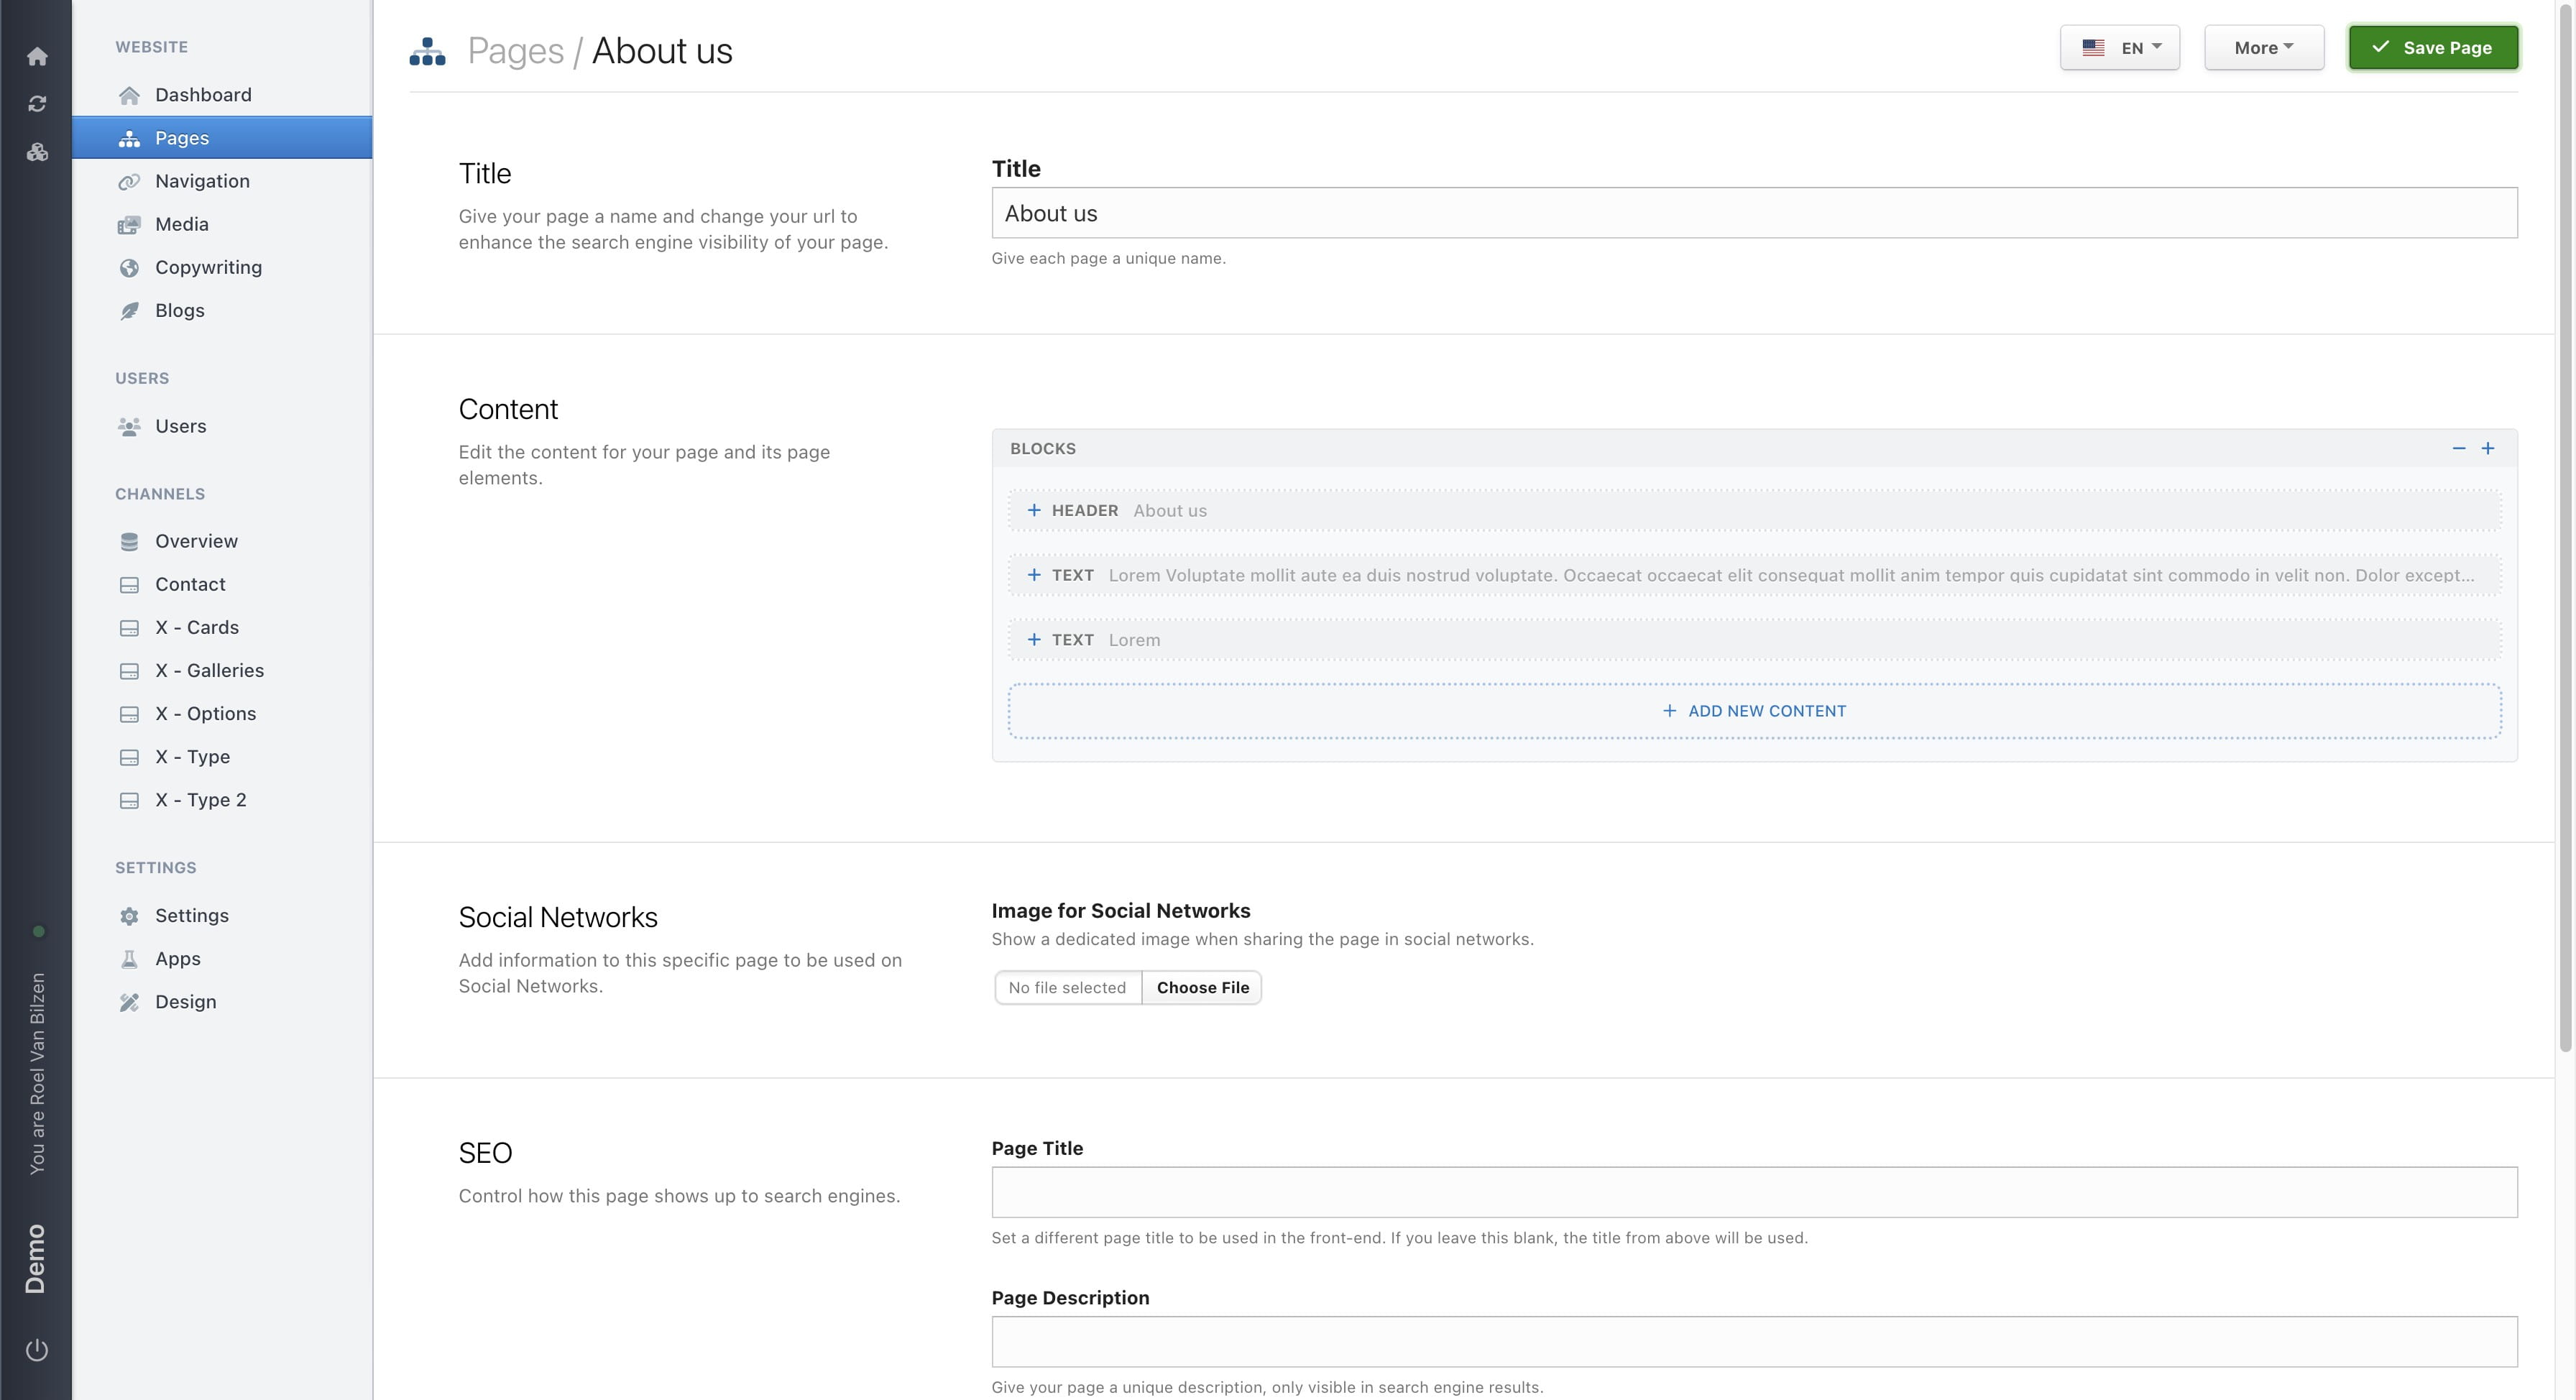Image resolution: width=2576 pixels, height=1400 pixels.
Task: Click the Blogs feather icon
Action: (x=129, y=311)
